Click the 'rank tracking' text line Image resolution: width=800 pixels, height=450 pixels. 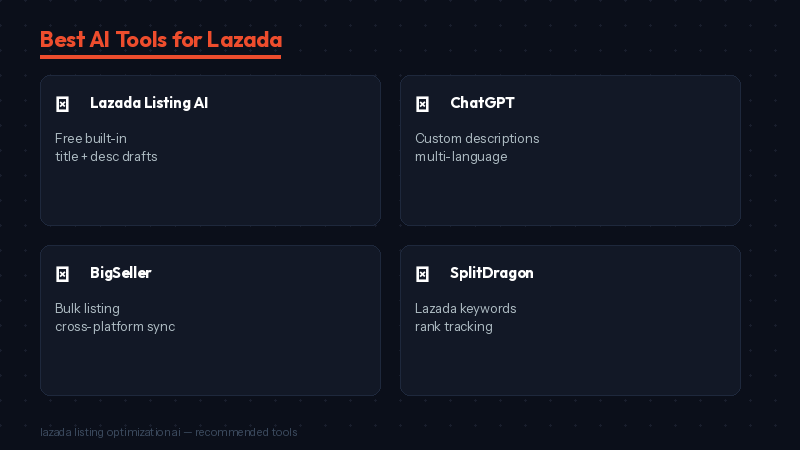[454, 326]
